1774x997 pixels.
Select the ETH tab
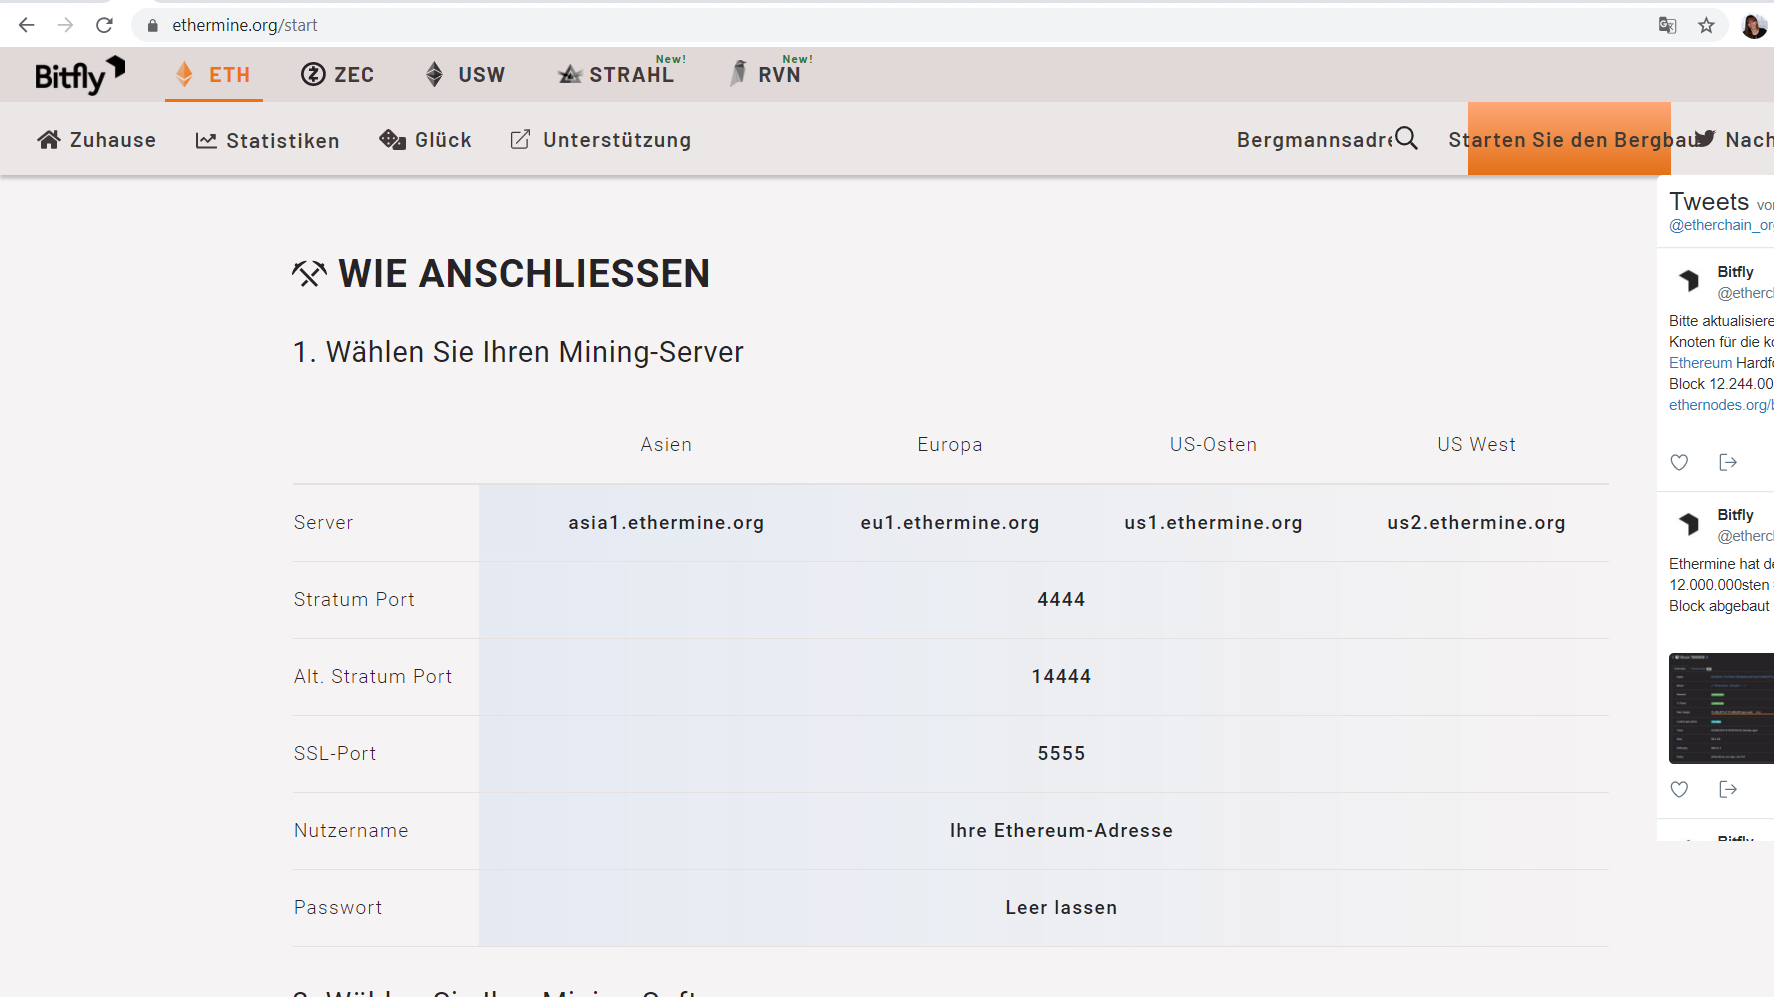[x=213, y=75]
